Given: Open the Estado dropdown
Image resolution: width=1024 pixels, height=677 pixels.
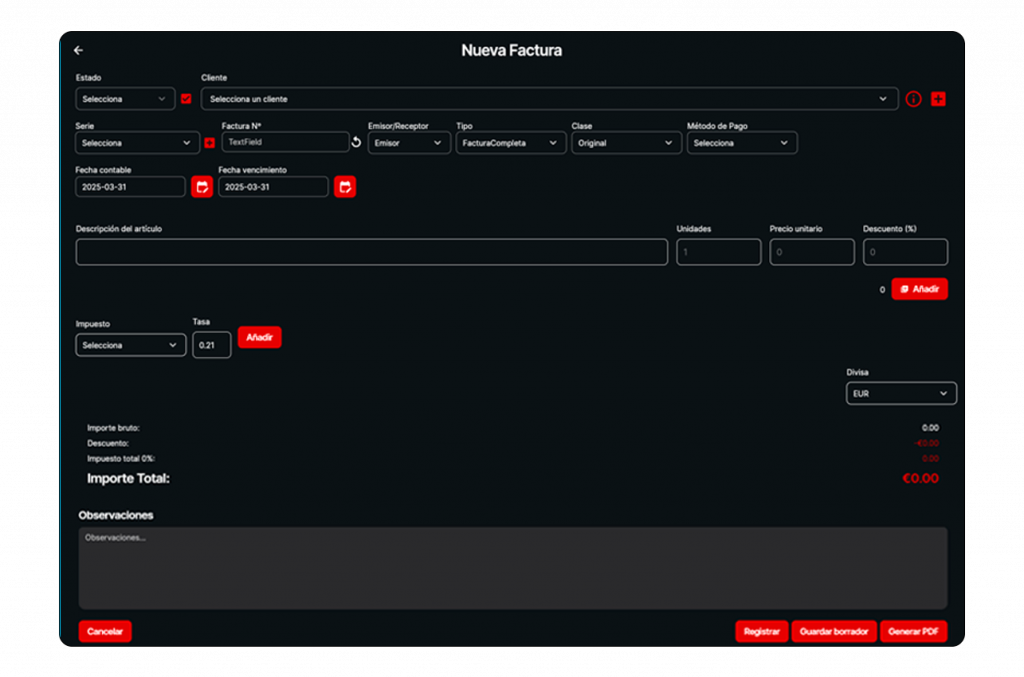Looking at the screenshot, I should tap(125, 99).
